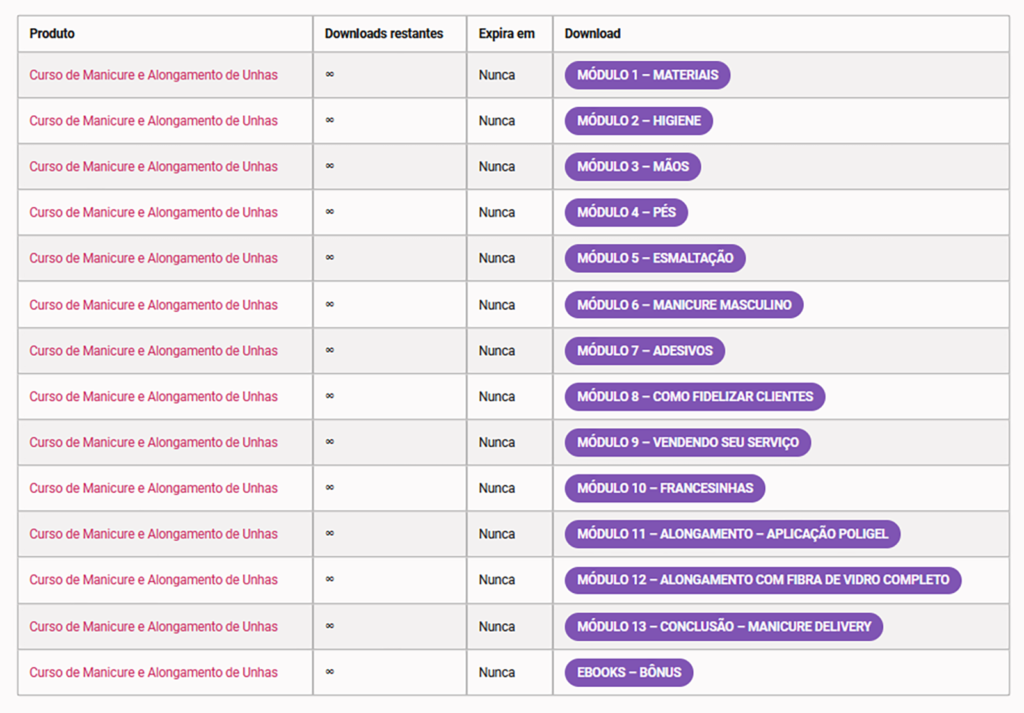The width and height of the screenshot is (1024, 713).
Task: Download Módulo 11 – Alongamento Aplicação Poligel
Action: click(732, 534)
